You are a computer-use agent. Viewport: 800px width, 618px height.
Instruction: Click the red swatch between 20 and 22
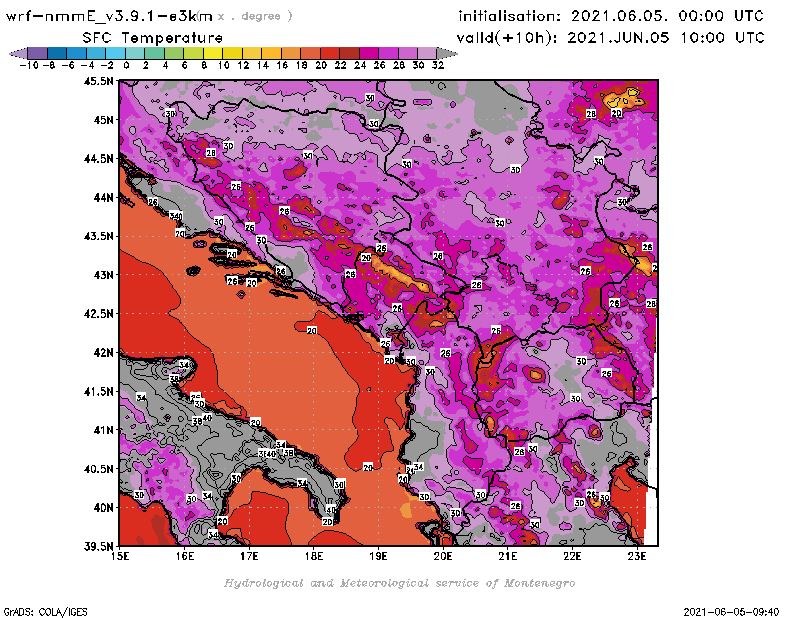pos(330,53)
